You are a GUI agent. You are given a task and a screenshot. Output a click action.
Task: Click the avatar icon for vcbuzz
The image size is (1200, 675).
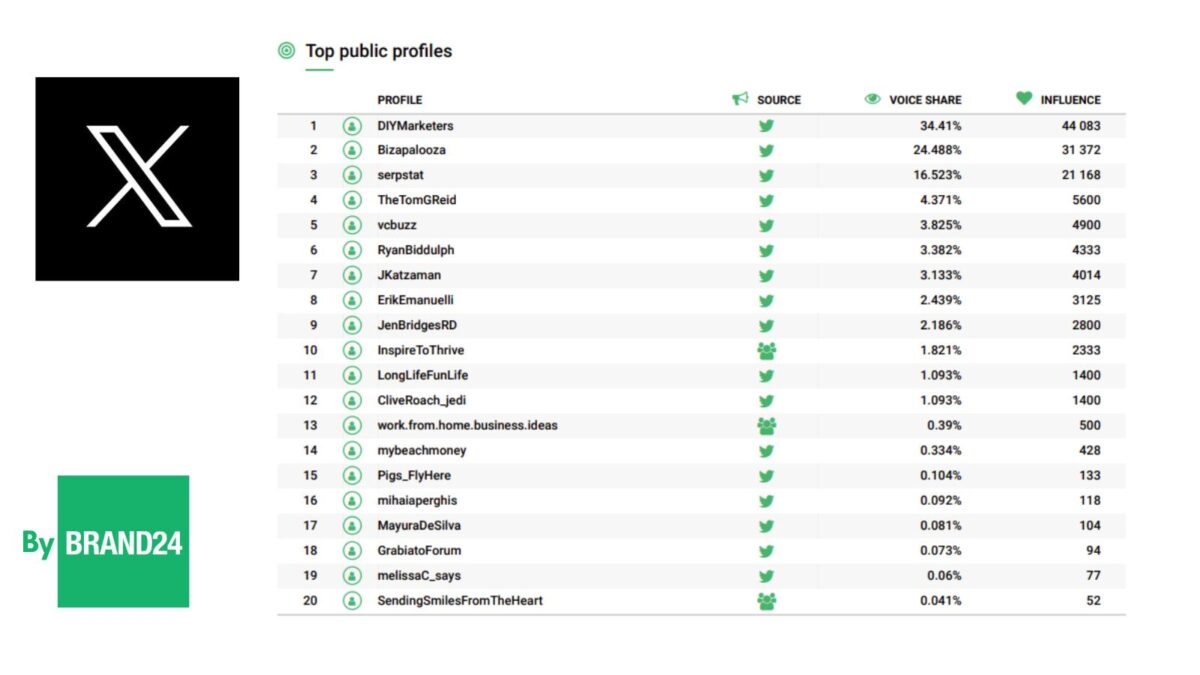click(x=352, y=225)
